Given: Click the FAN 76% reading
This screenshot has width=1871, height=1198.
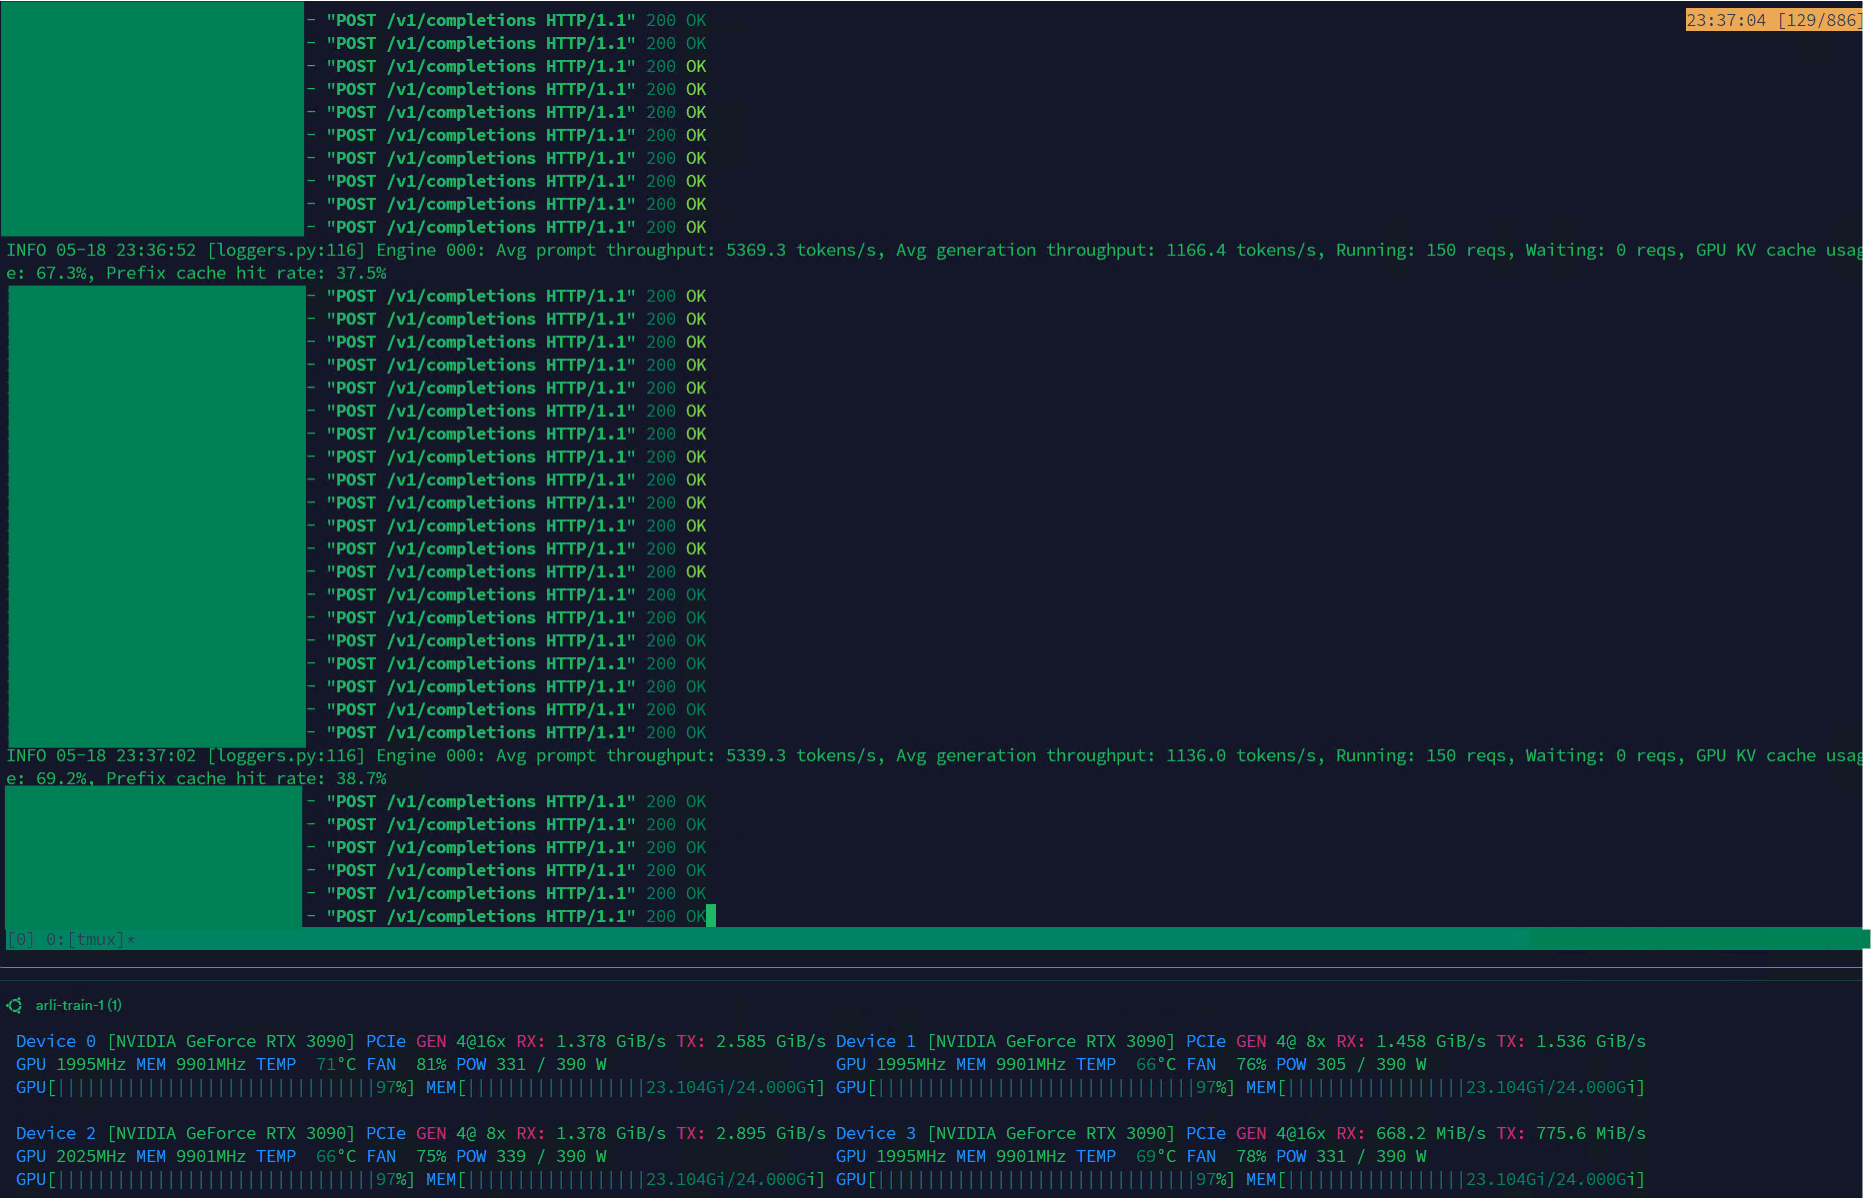Looking at the screenshot, I should pyautogui.click(x=1226, y=1065).
